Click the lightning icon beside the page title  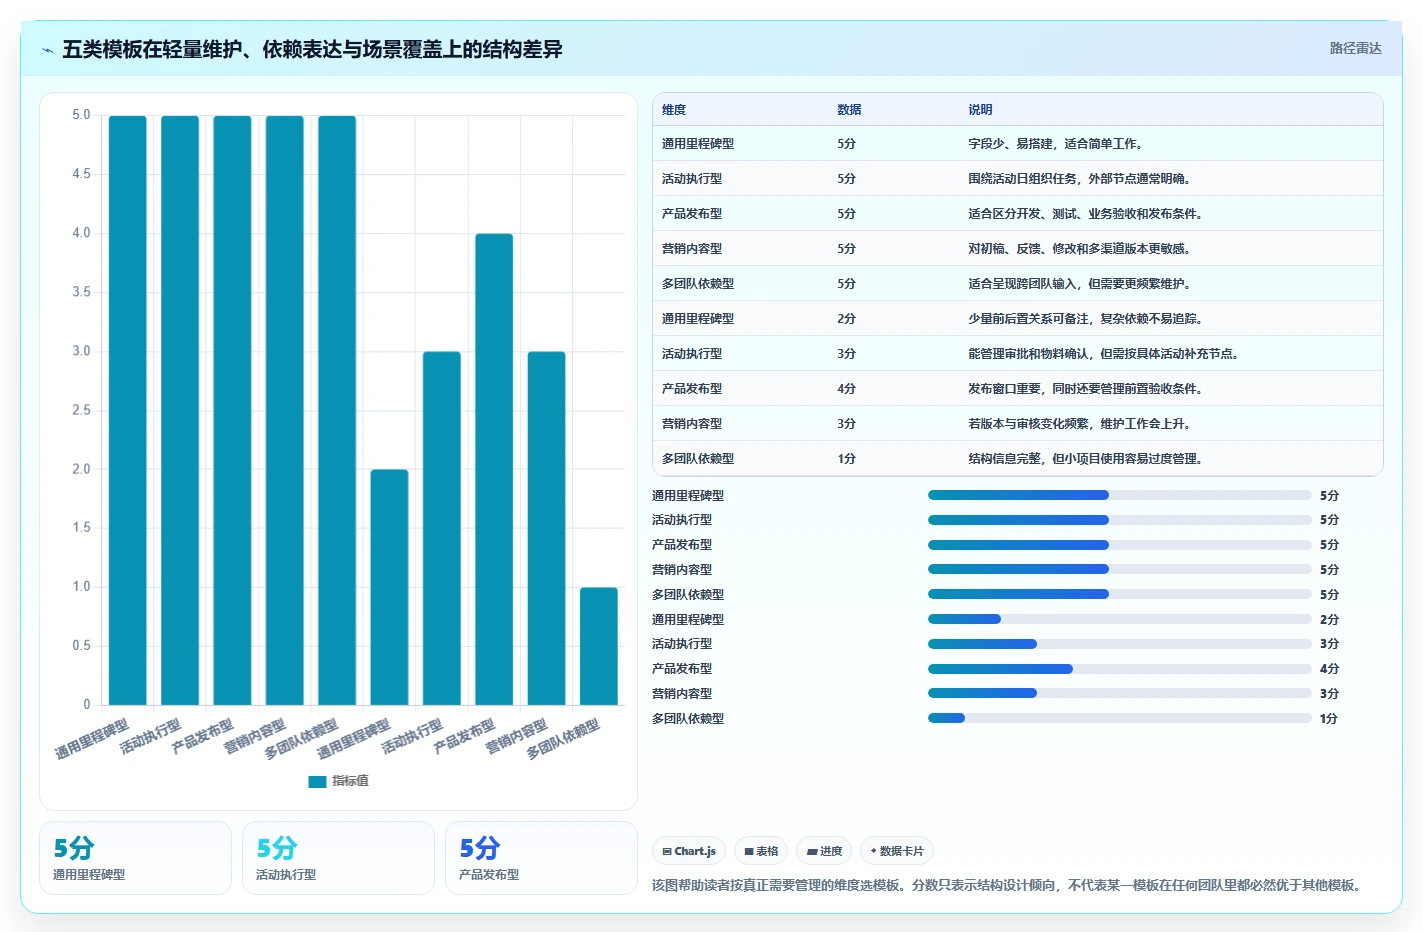pos(47,50)
